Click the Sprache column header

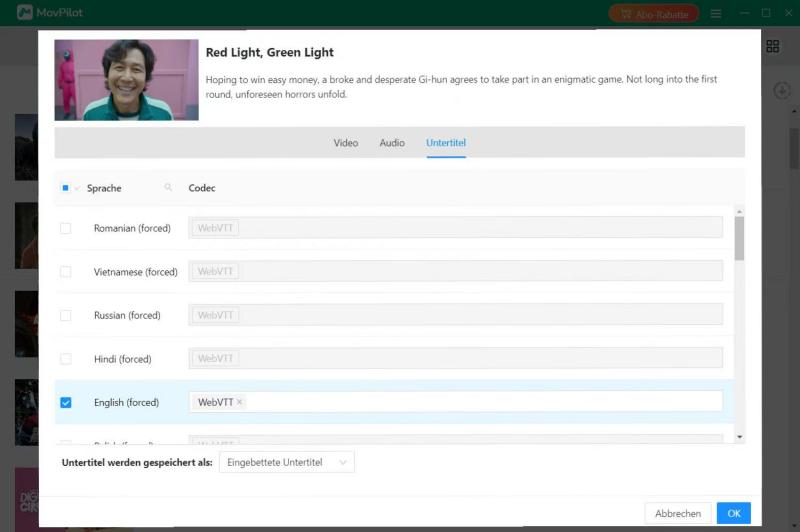[x=104, y=188]
